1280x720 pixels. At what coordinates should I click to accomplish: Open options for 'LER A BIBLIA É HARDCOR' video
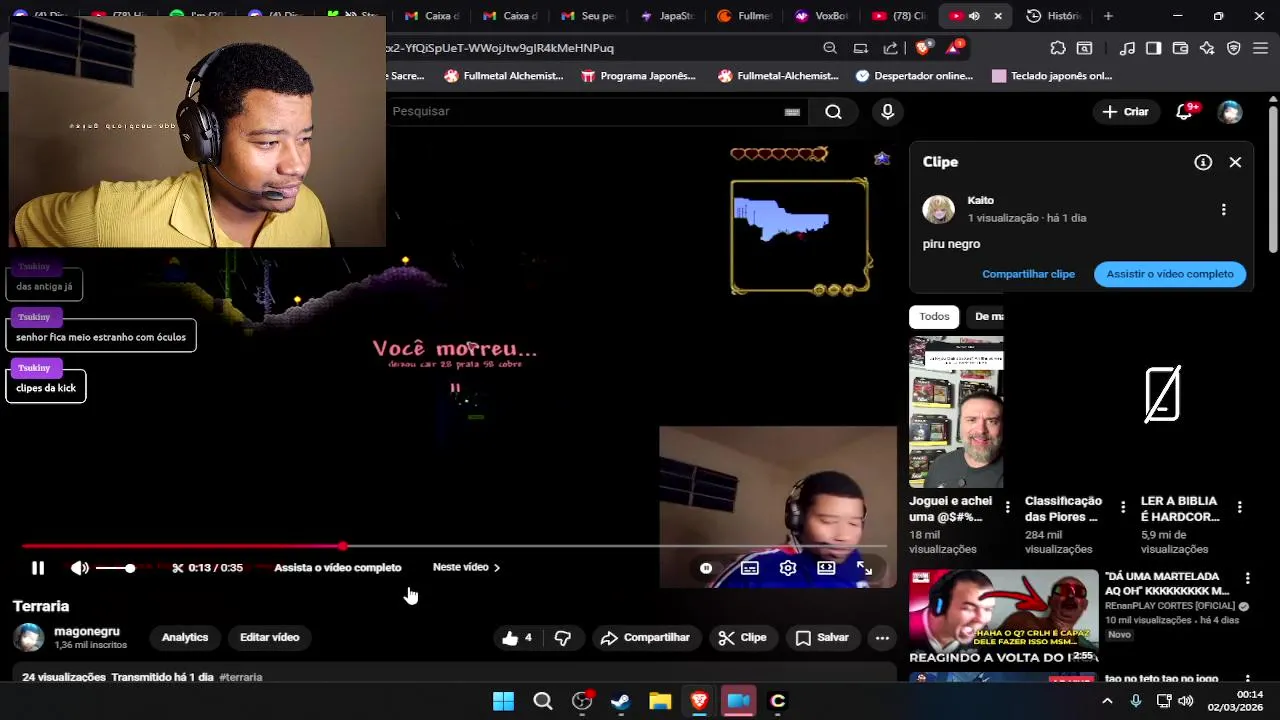[x=1239, y=507]
